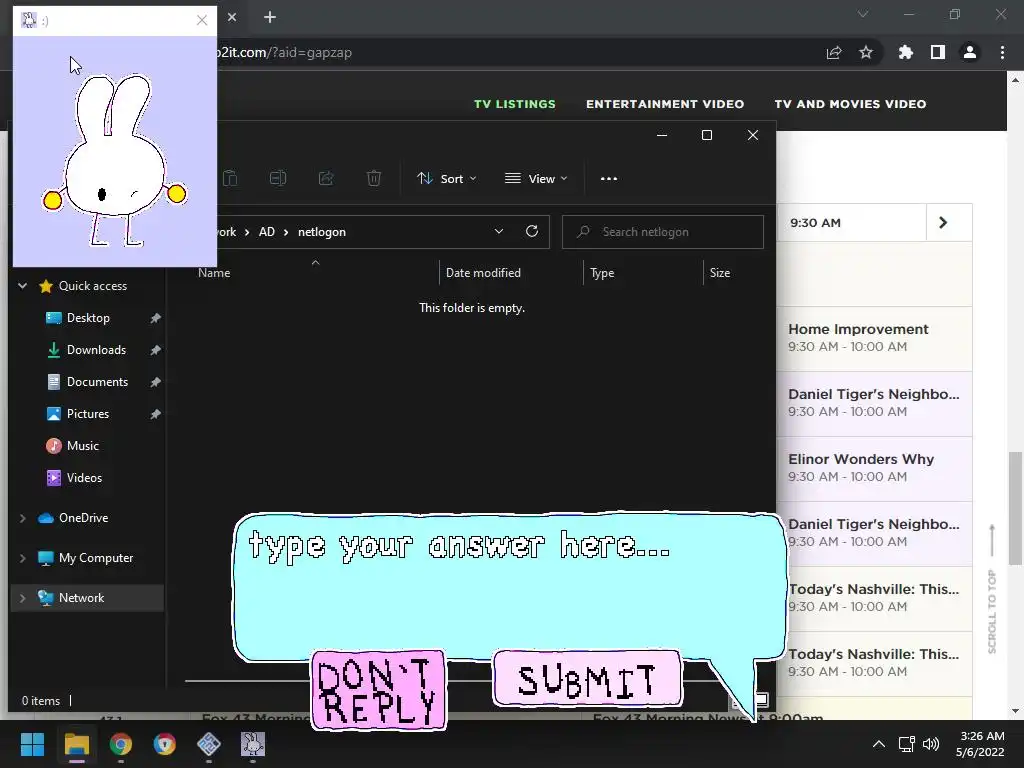The image size is (1024, 768).
Task: Refresh the netlogon folder
Action: tap(532, 231)
